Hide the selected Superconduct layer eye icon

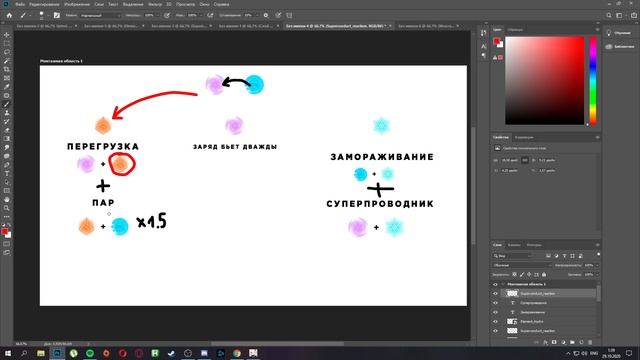point(496,293)
